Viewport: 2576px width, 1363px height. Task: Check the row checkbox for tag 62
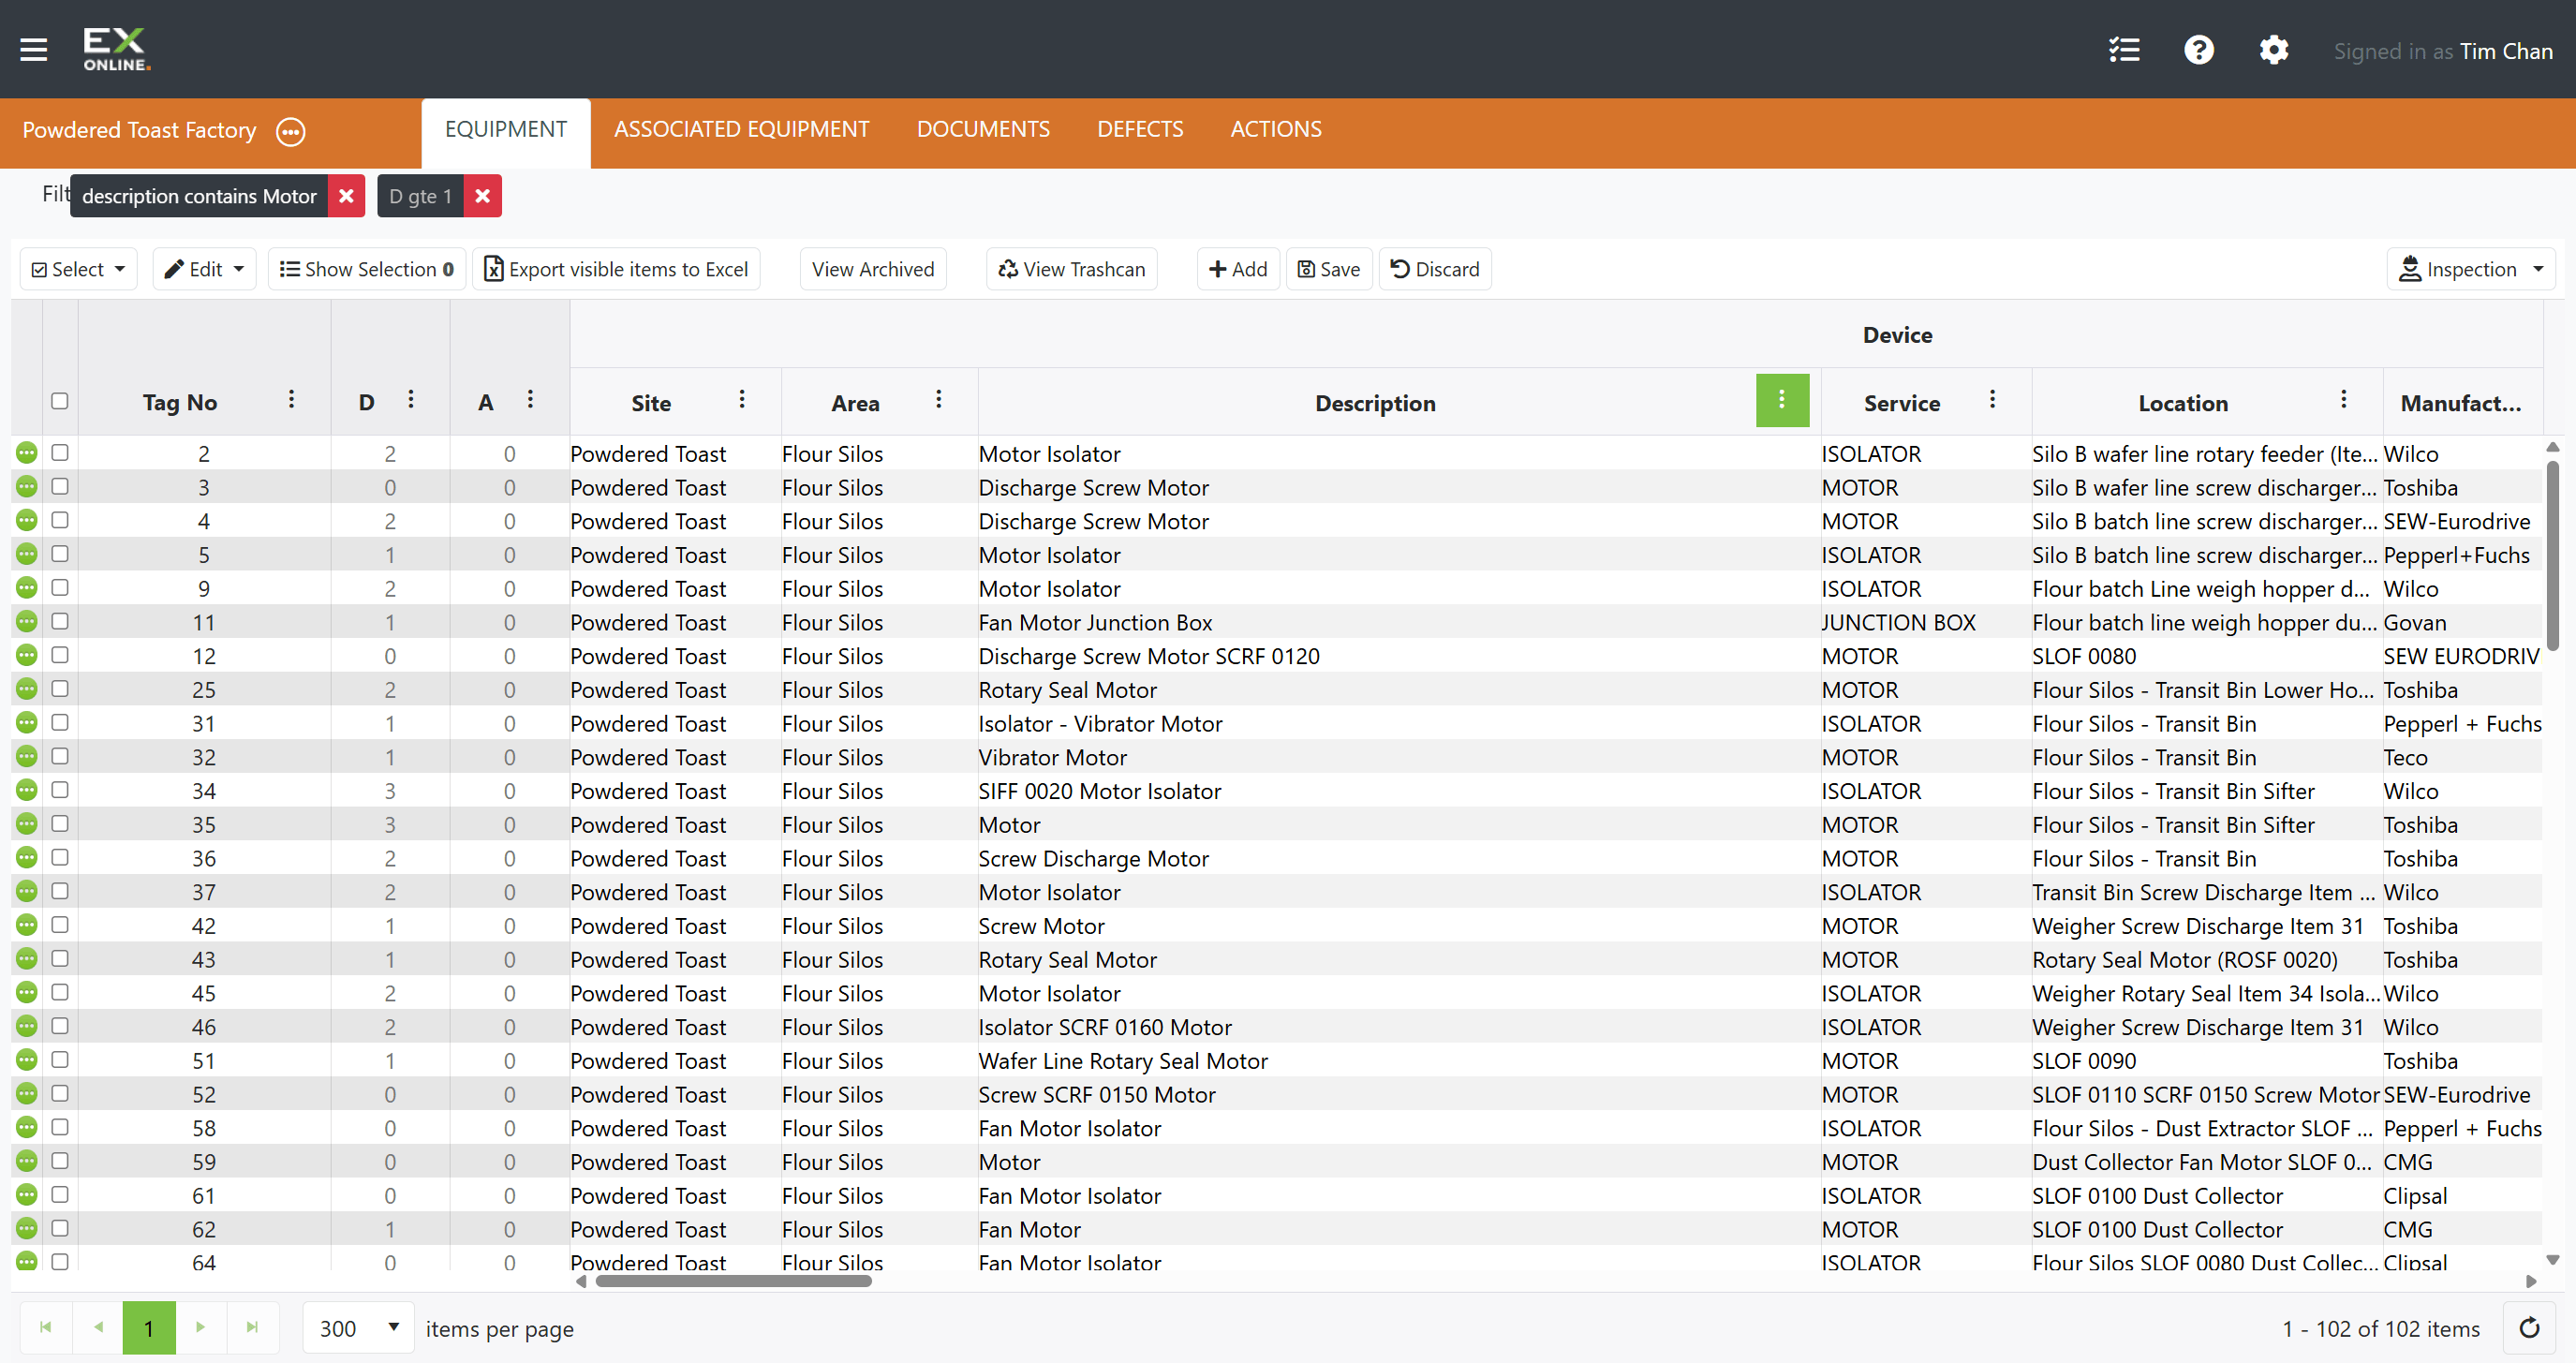click(60, 1228)
